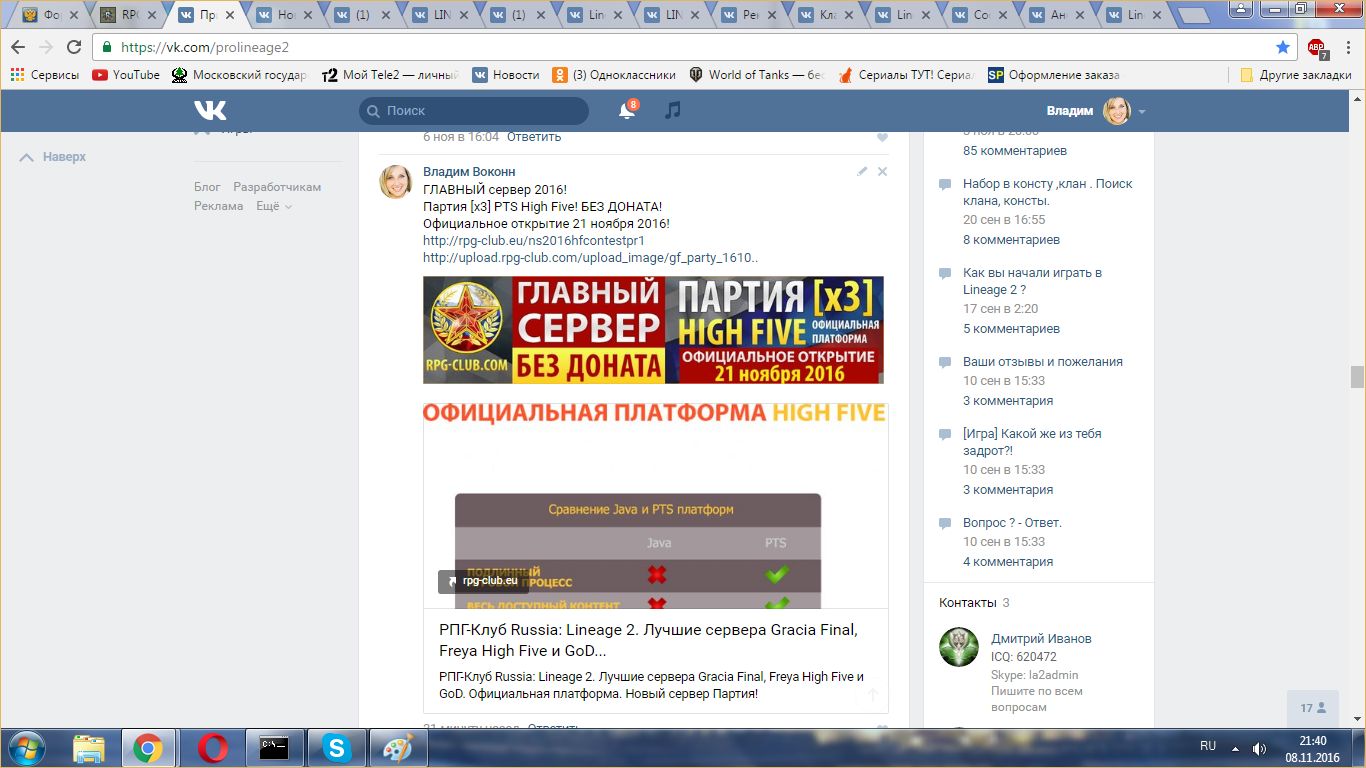
Task: Delete the Владим Воконн post
Action: 882,172
